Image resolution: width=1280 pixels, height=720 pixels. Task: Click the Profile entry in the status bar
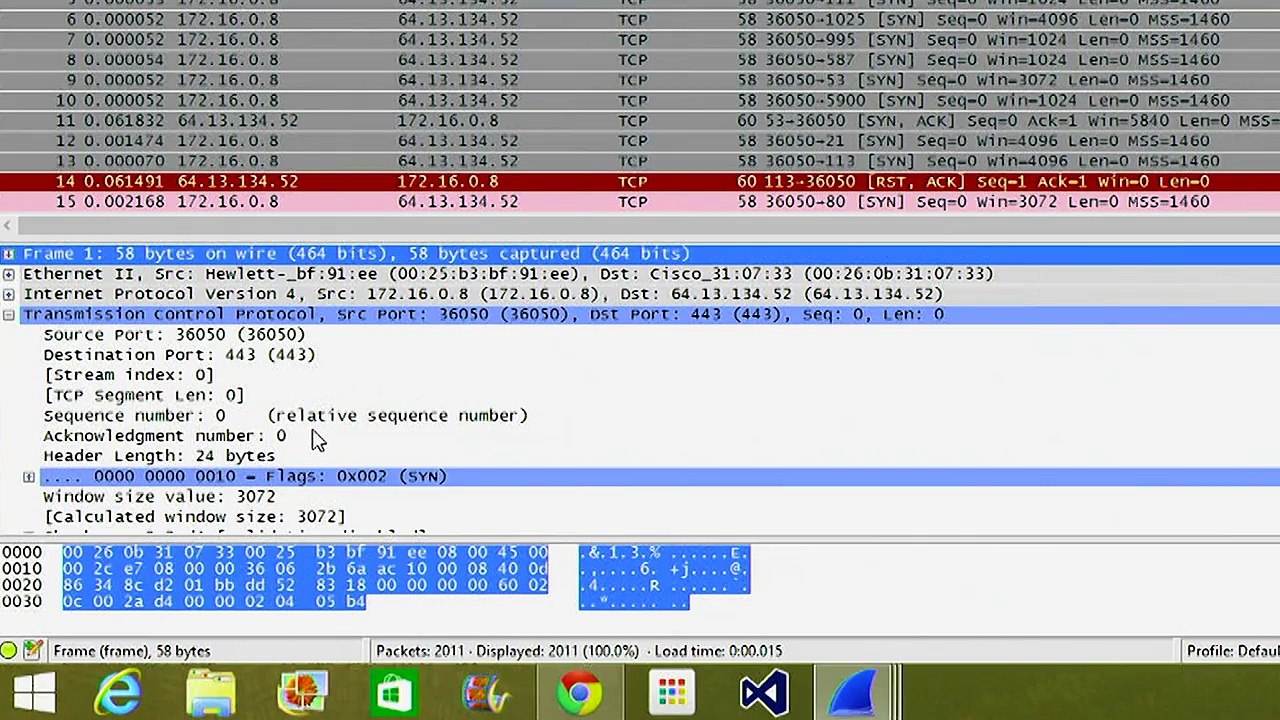[1233, 651]
